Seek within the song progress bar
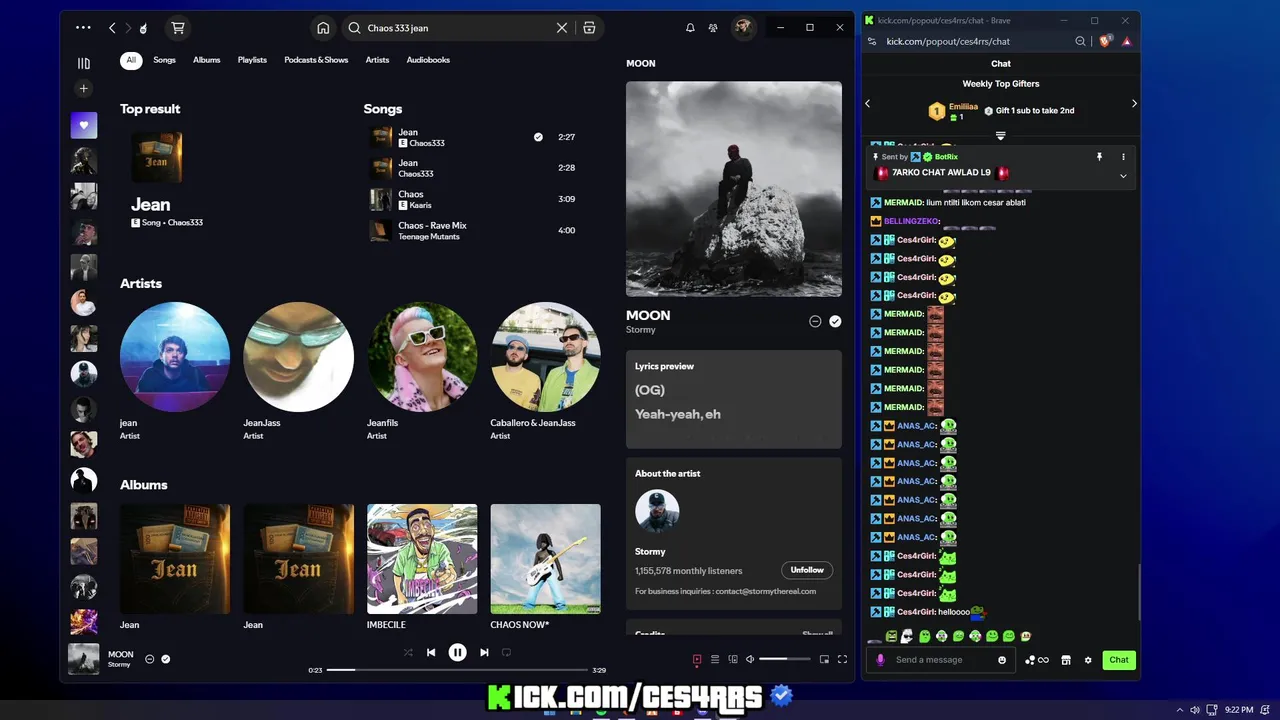 click(x=457, y=670)
